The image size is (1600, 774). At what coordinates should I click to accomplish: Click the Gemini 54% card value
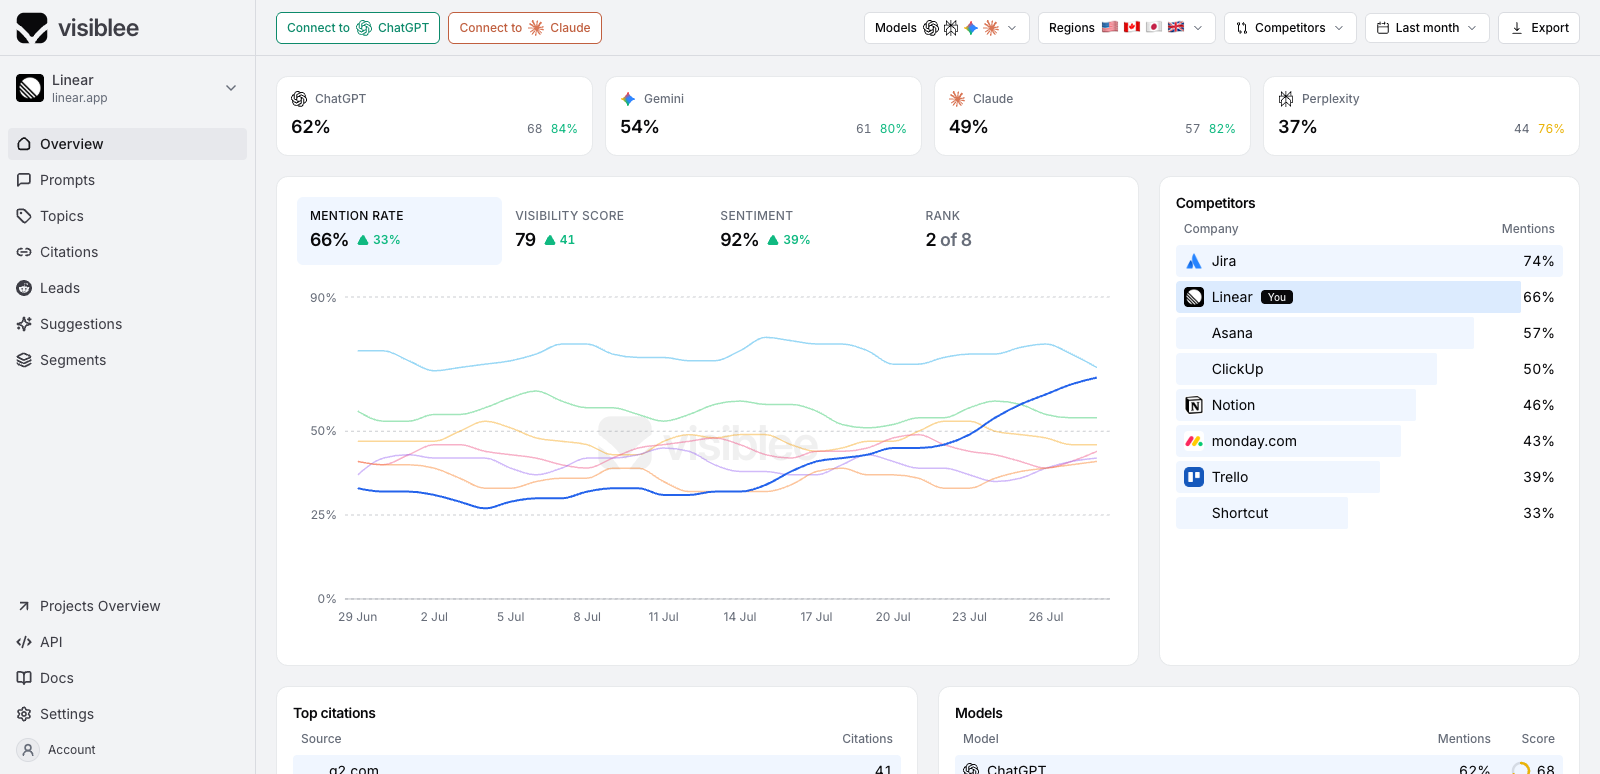[x=639, y=127]
